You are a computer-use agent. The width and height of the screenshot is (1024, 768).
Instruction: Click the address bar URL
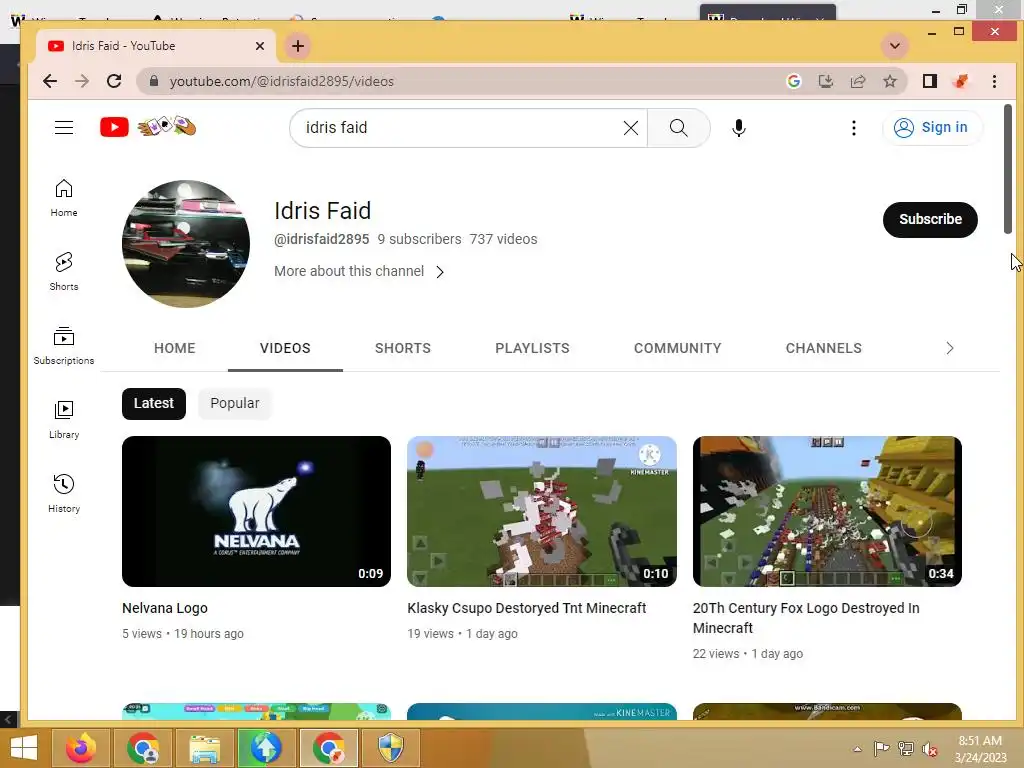point(281,81)
